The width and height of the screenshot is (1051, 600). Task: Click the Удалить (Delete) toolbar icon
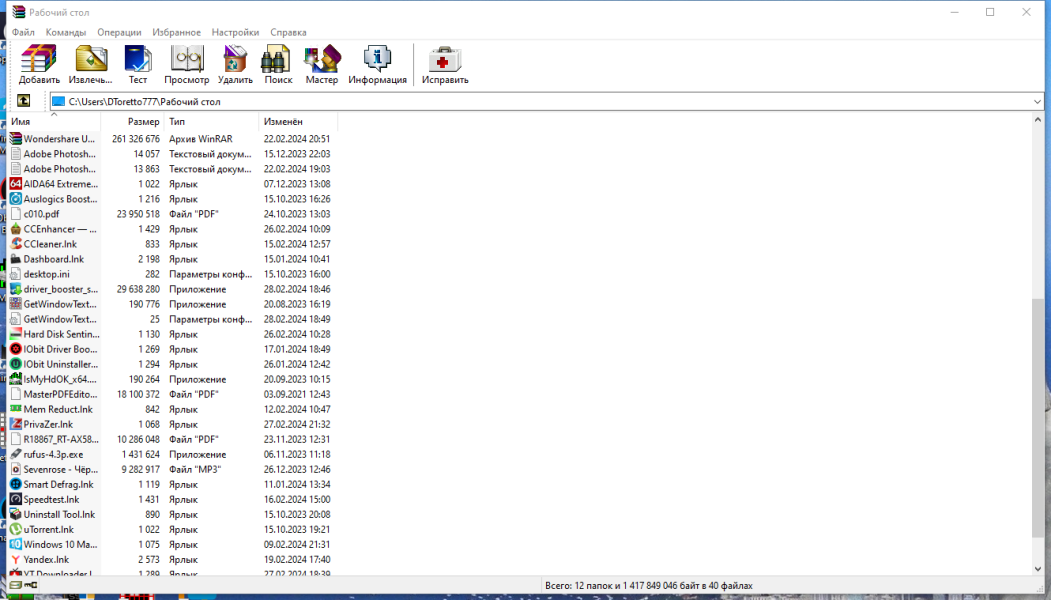(235, 65)
